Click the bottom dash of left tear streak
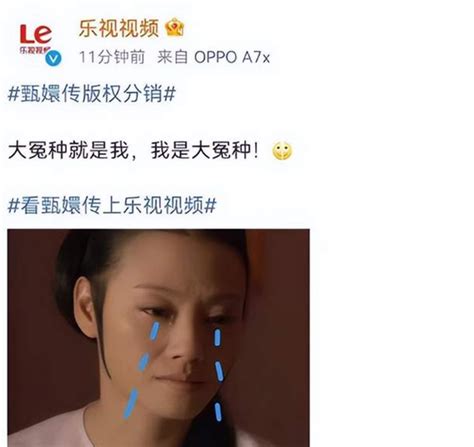The image size is (474, 447). coord(130,404)
